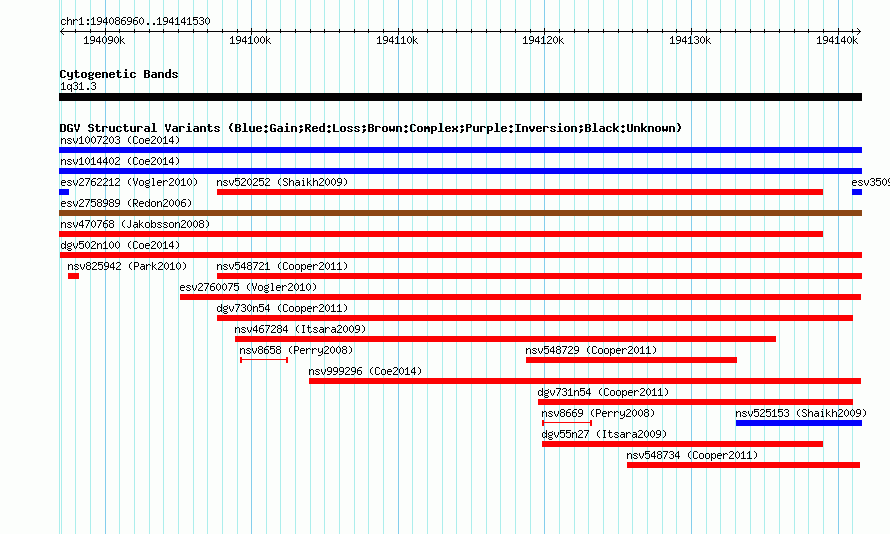
Task: Click the nsv1014402 (Coe2014) label
Action: [x=120, y=161]
